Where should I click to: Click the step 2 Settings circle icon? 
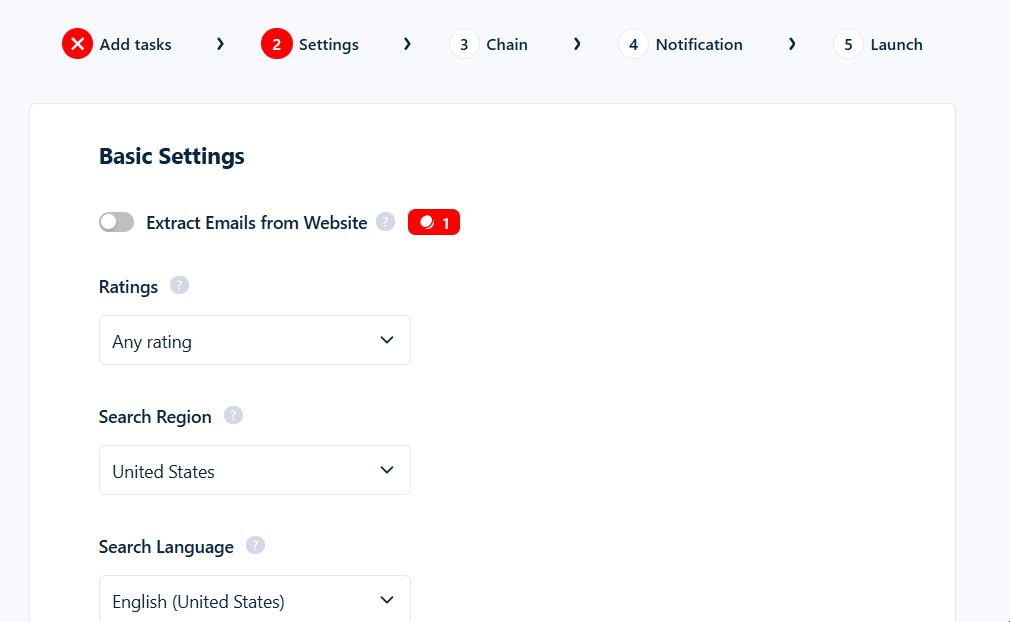click(x=276, y=44)
